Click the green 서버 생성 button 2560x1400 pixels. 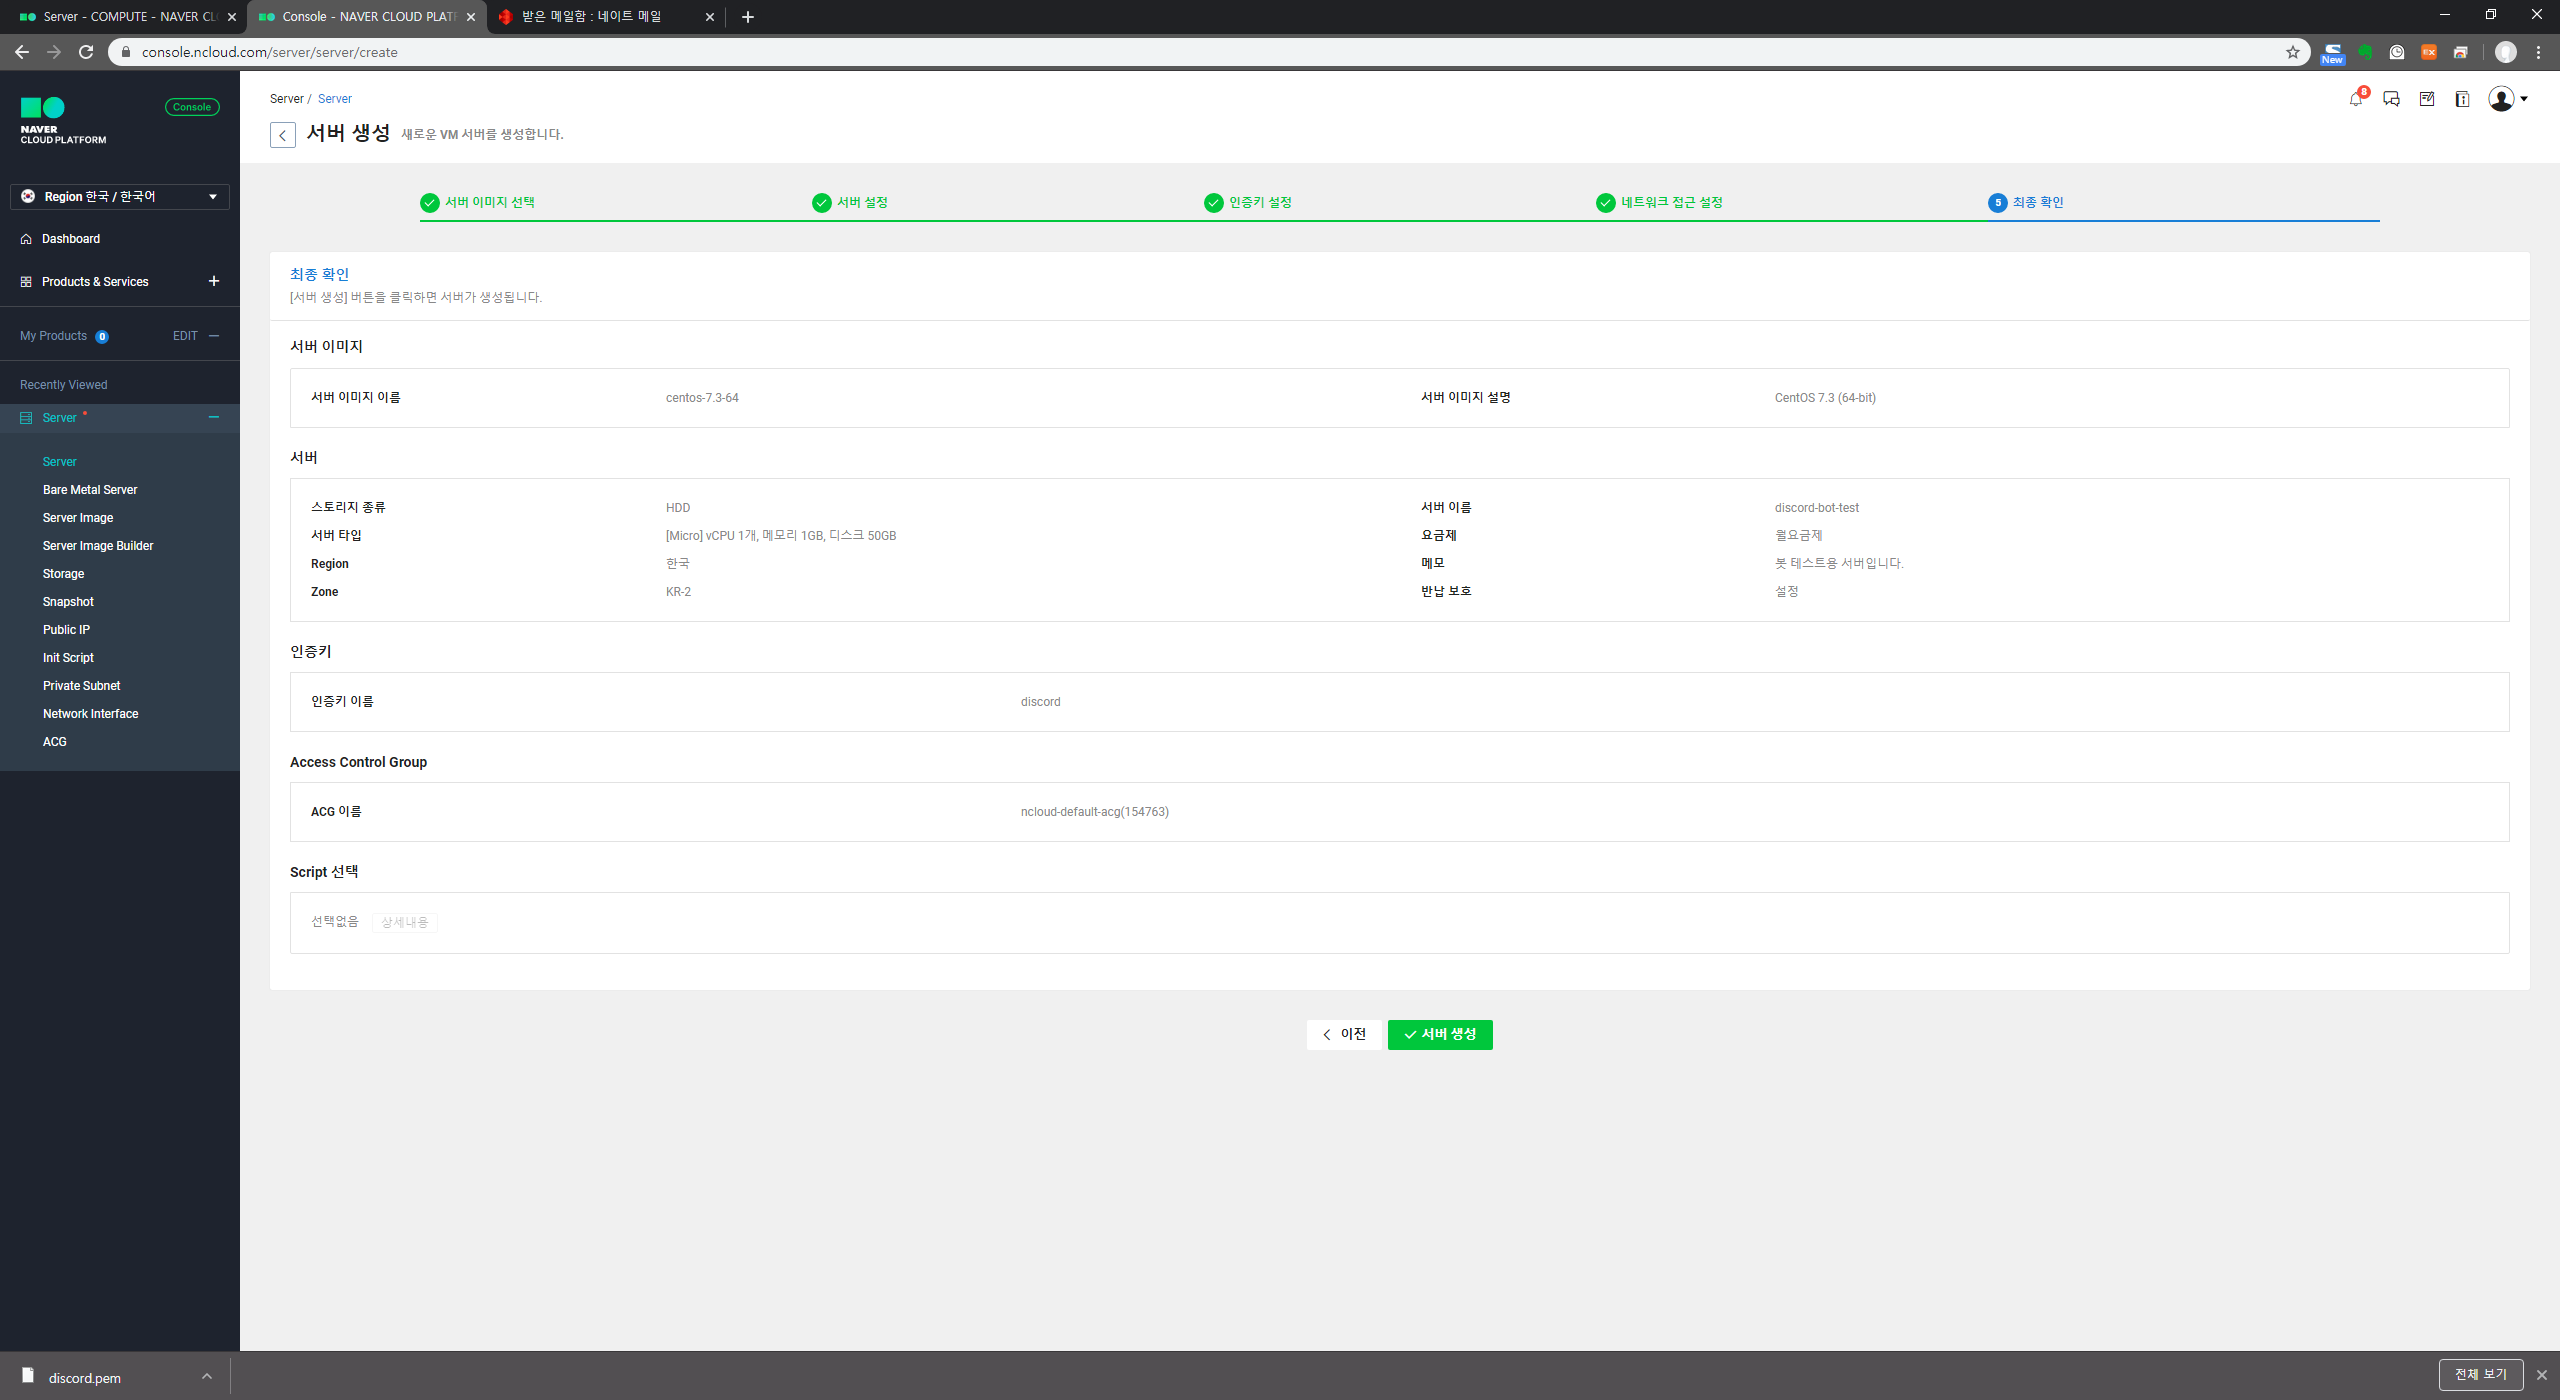pyautogui.click(x=1440, y=1035)
